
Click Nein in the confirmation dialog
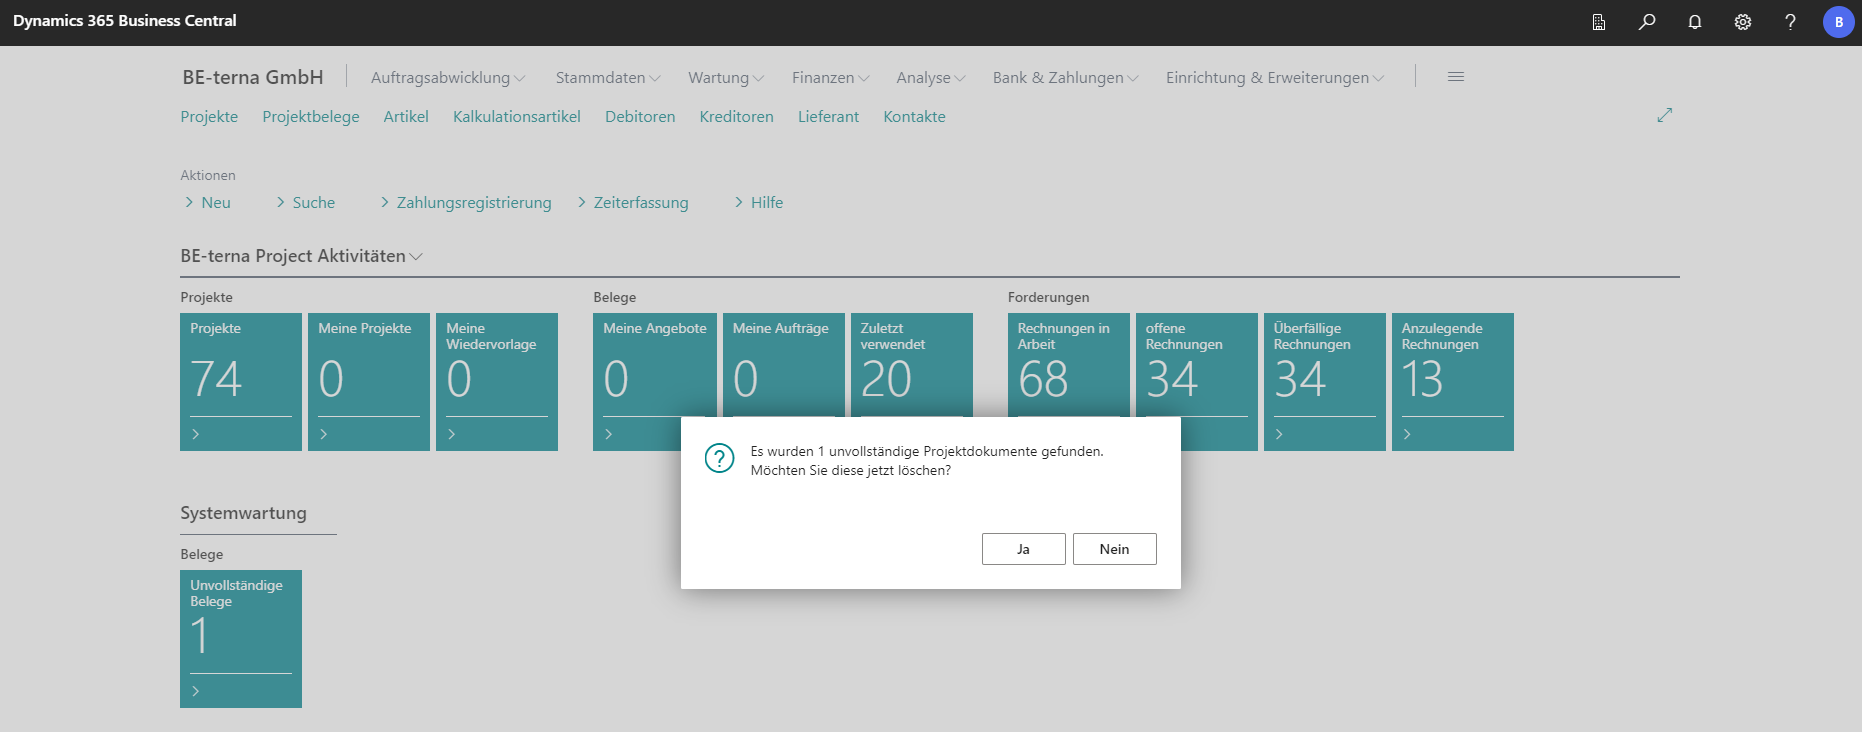(1114, 549)
